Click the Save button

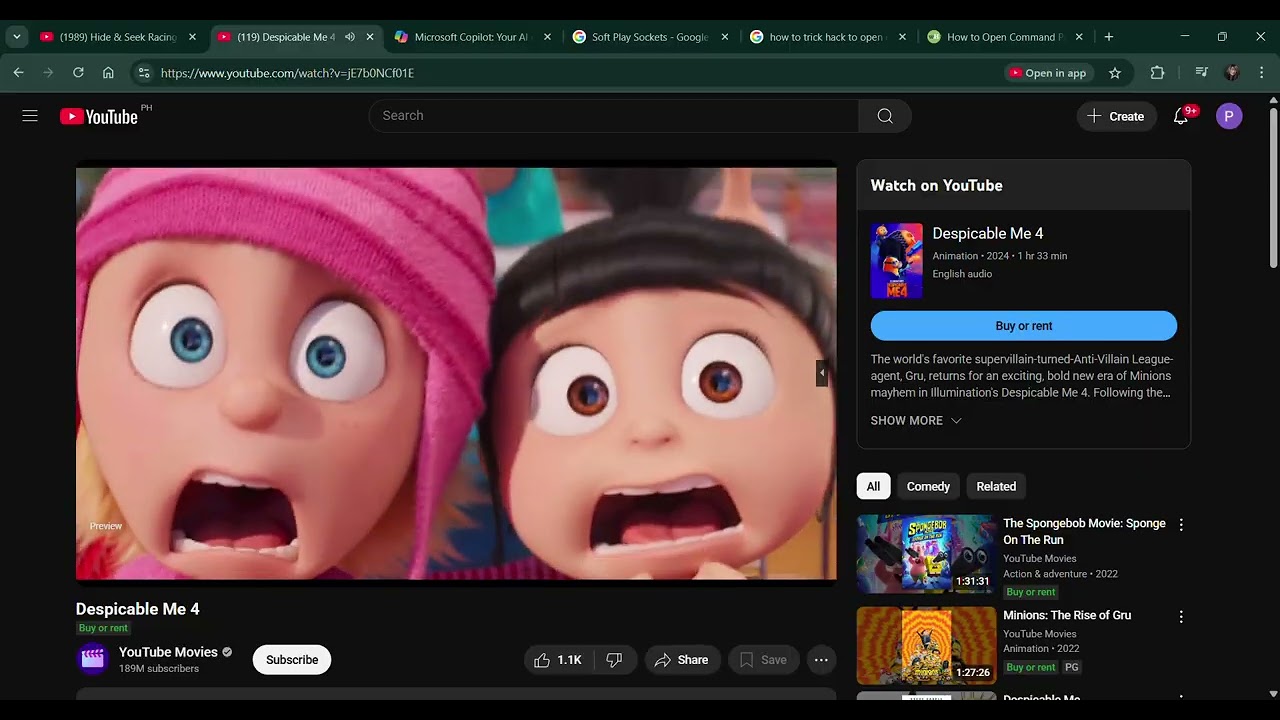click(x=763, y=660)
